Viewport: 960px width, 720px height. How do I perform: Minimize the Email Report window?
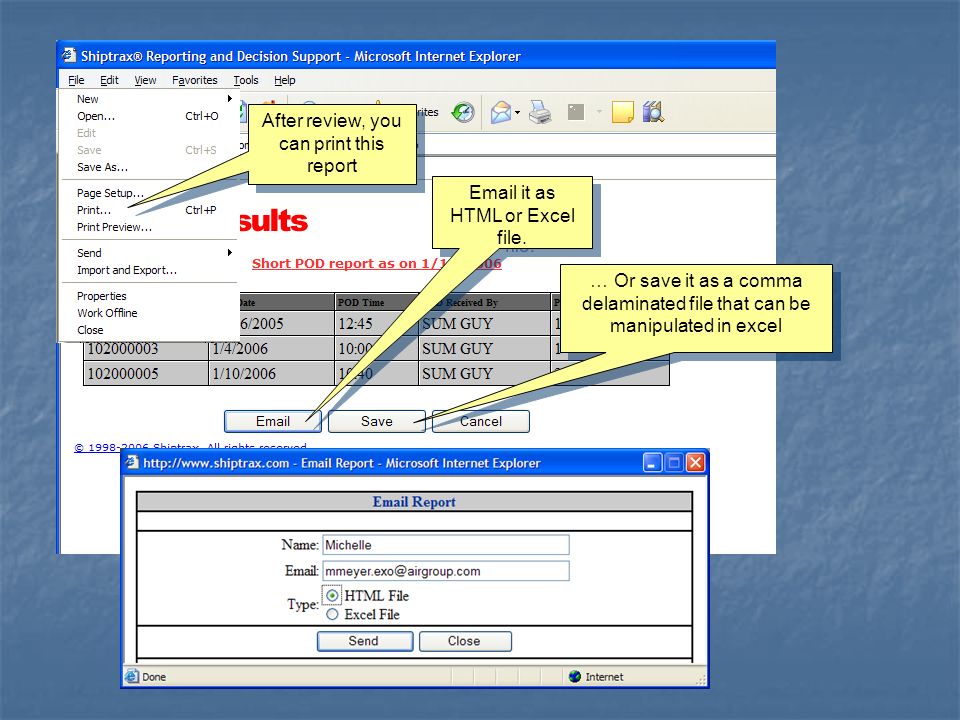[652, 463]
